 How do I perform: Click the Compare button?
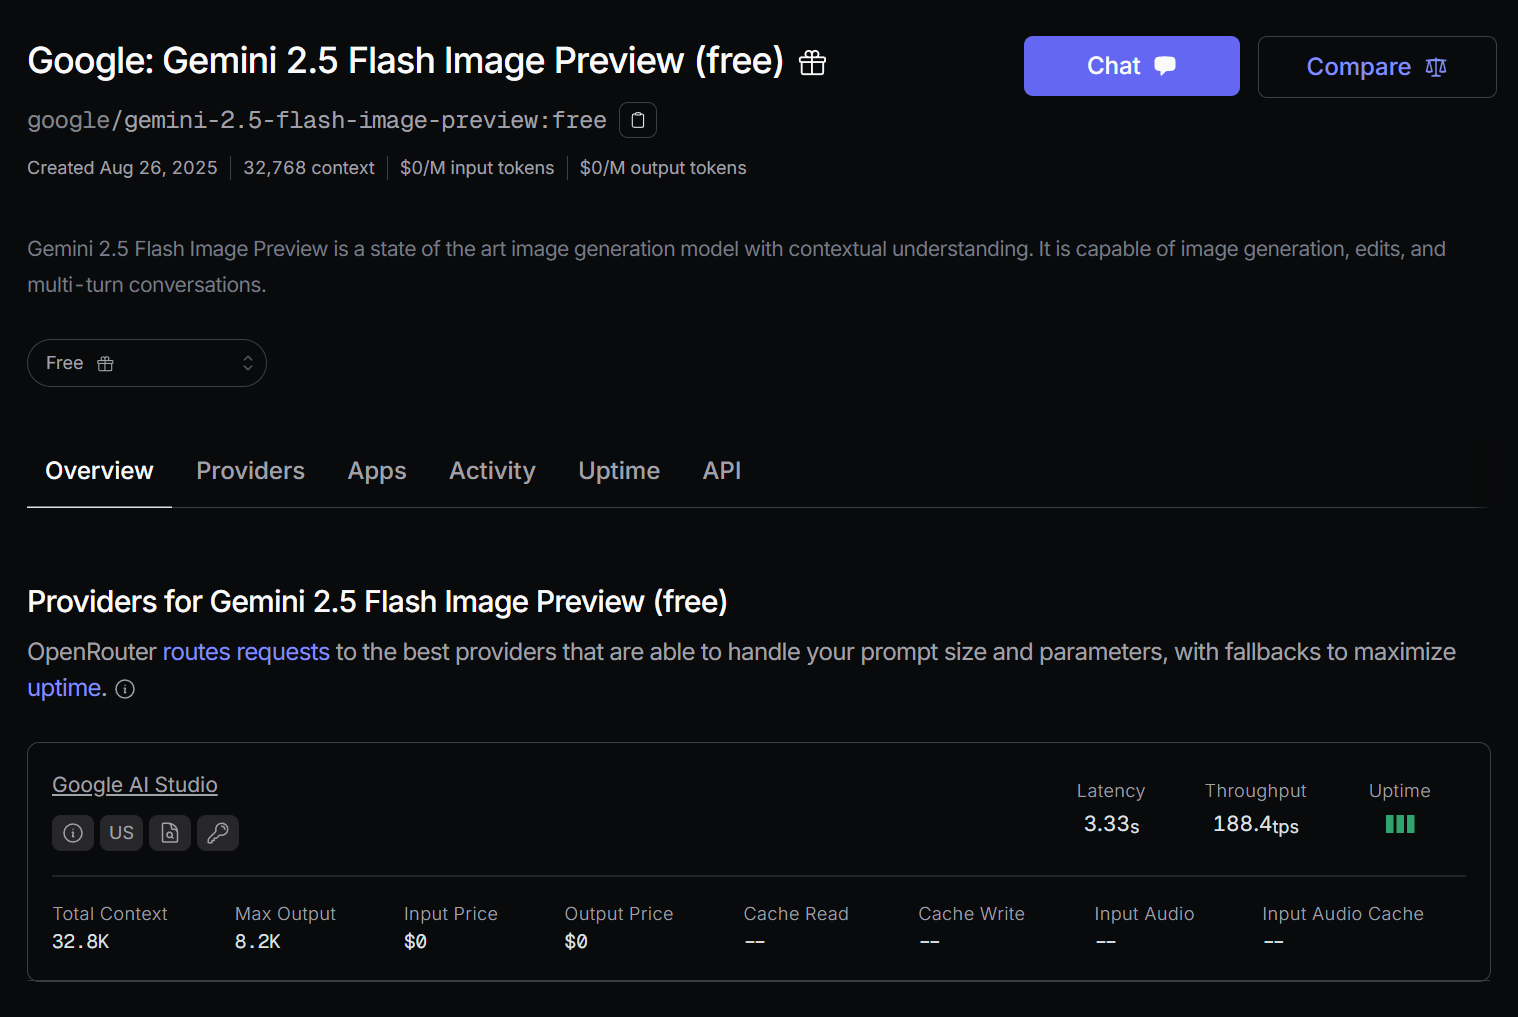(1376, 67)
